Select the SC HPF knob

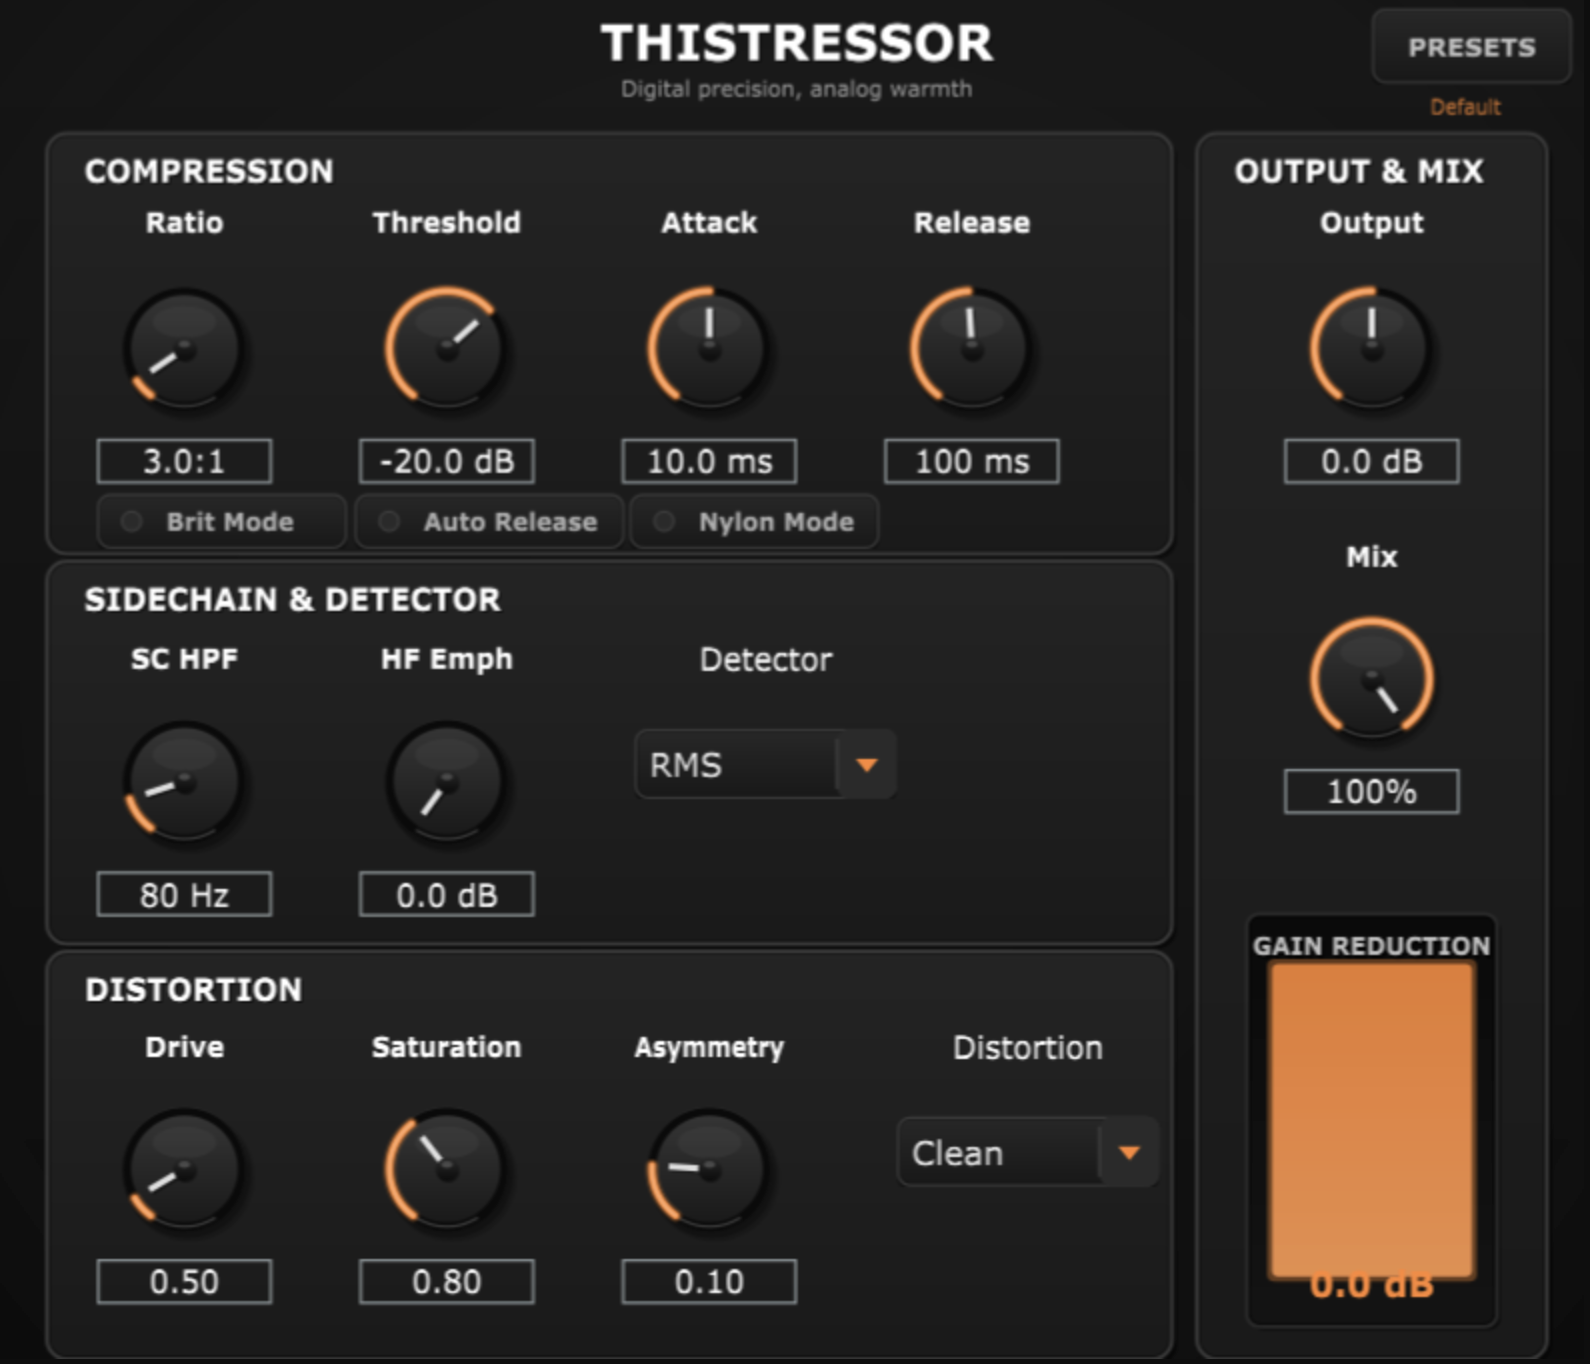tap(184, 782)
